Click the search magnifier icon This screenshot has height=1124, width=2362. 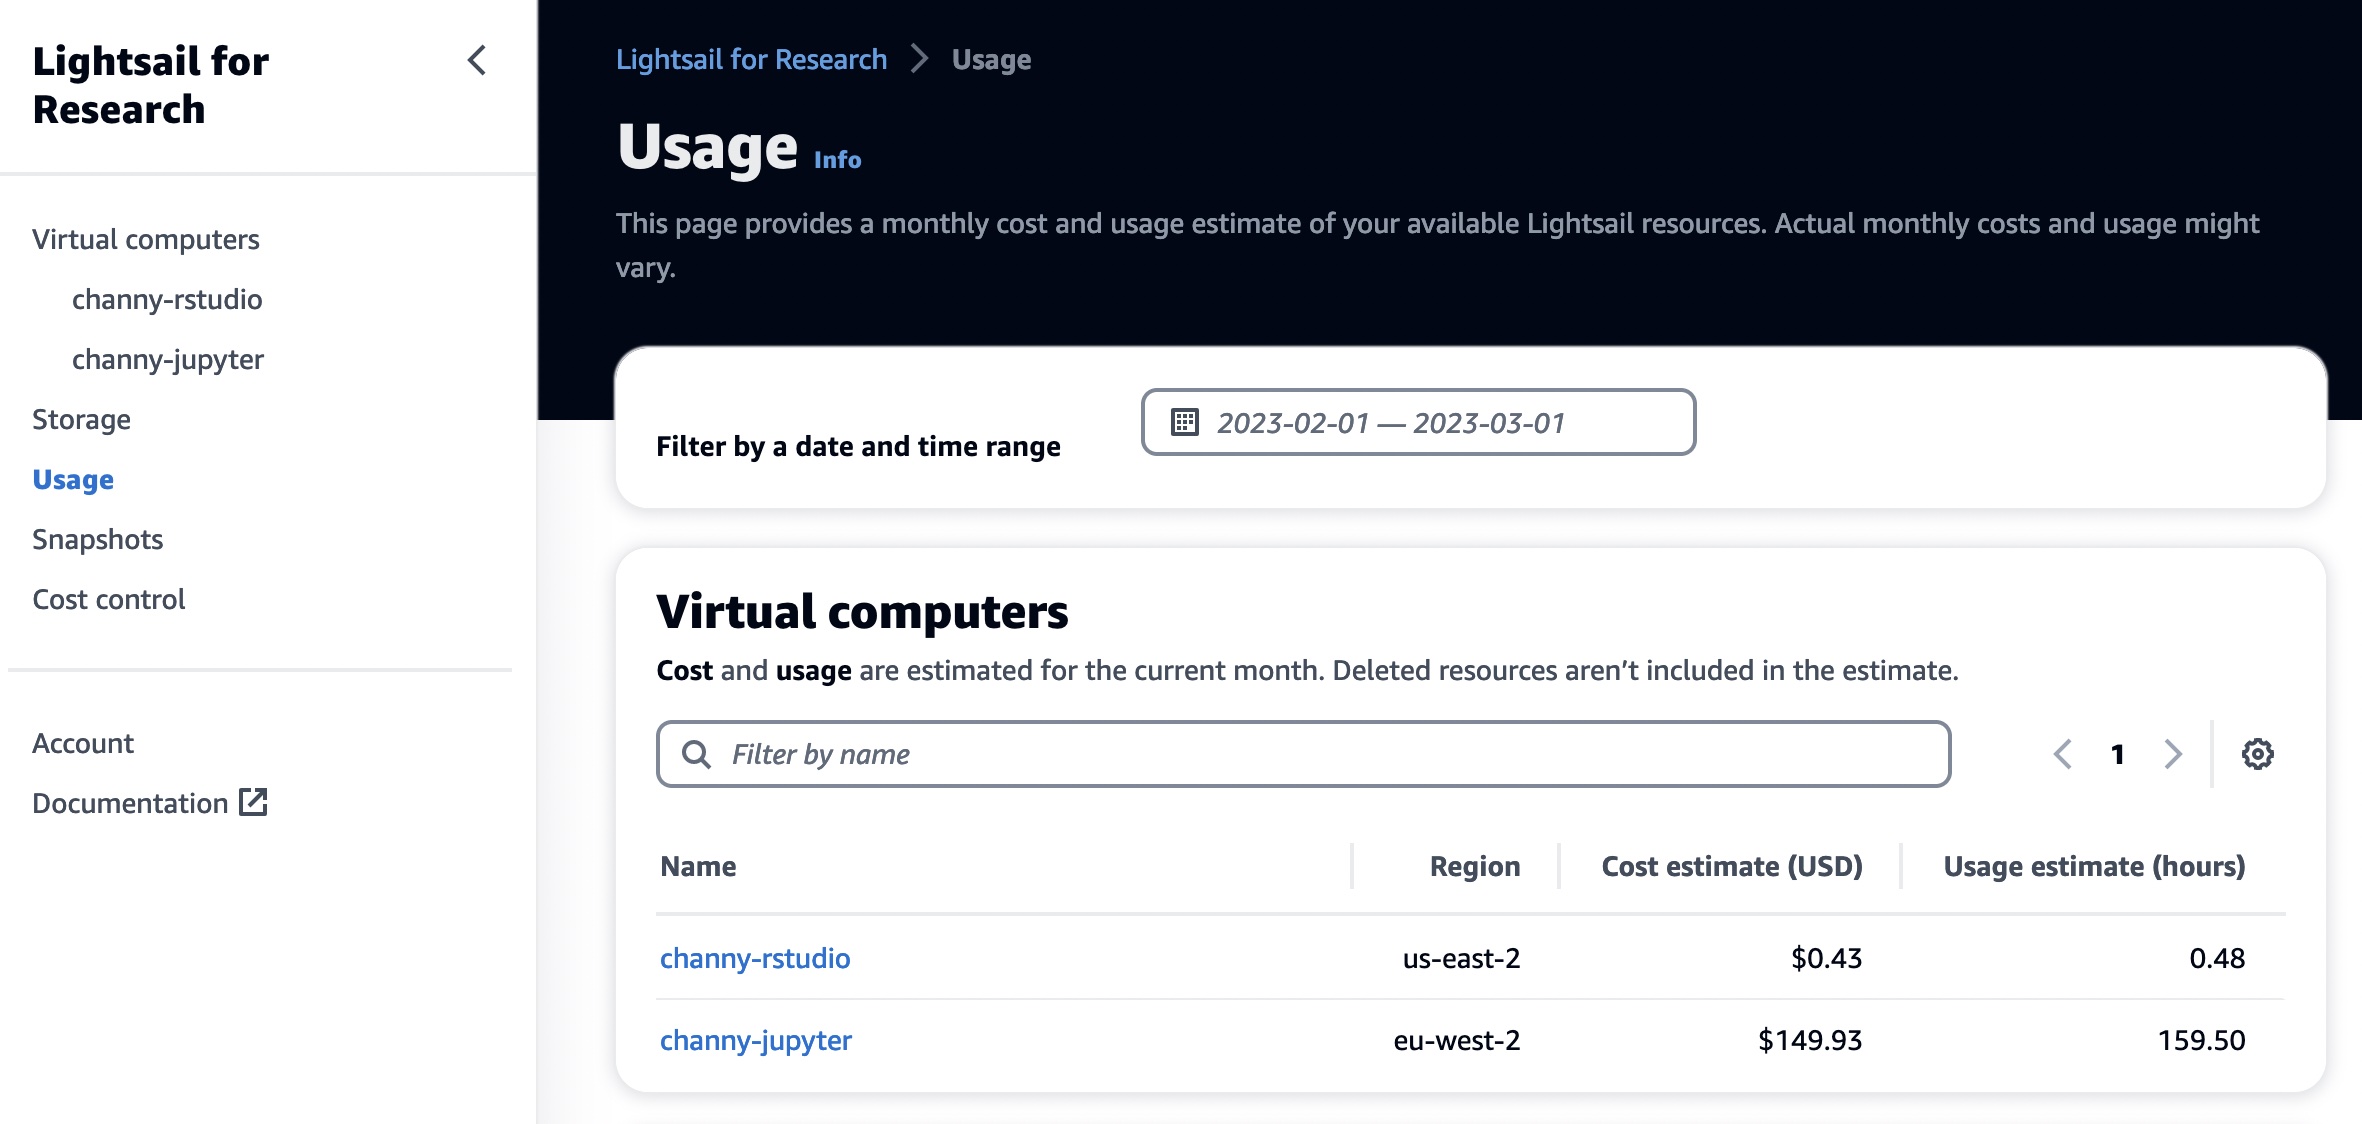coord(696,754)
